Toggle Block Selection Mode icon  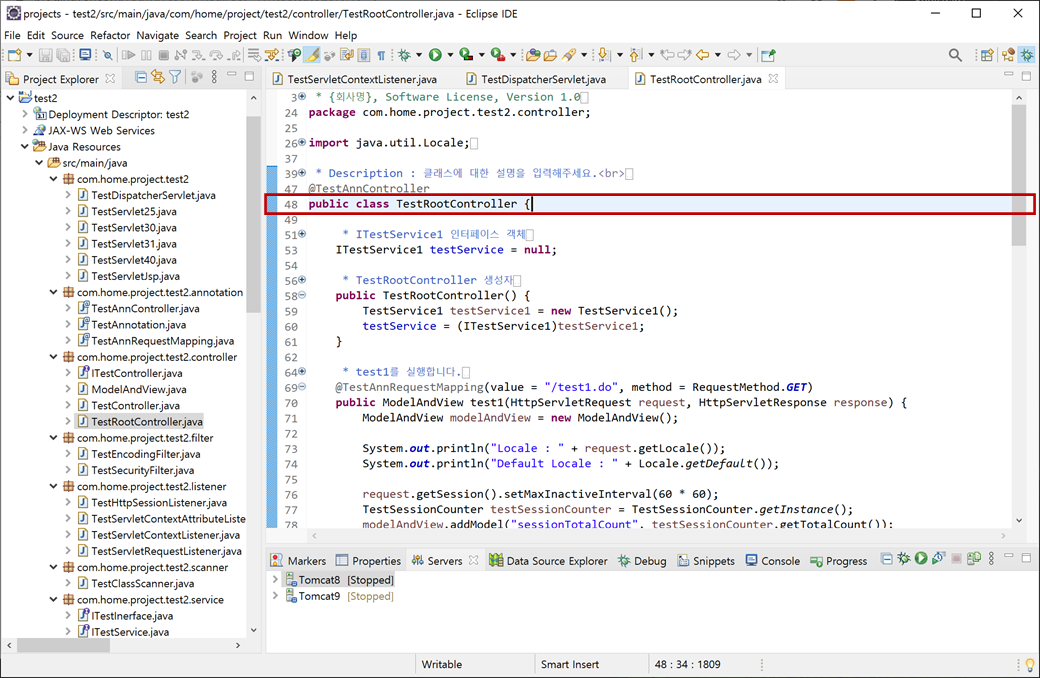(x=364, y=56)
